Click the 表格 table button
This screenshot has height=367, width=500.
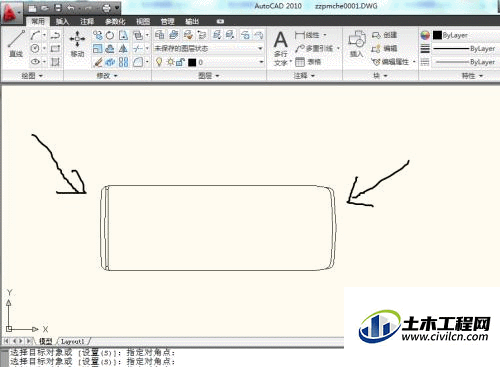click(x=308, y=62)
